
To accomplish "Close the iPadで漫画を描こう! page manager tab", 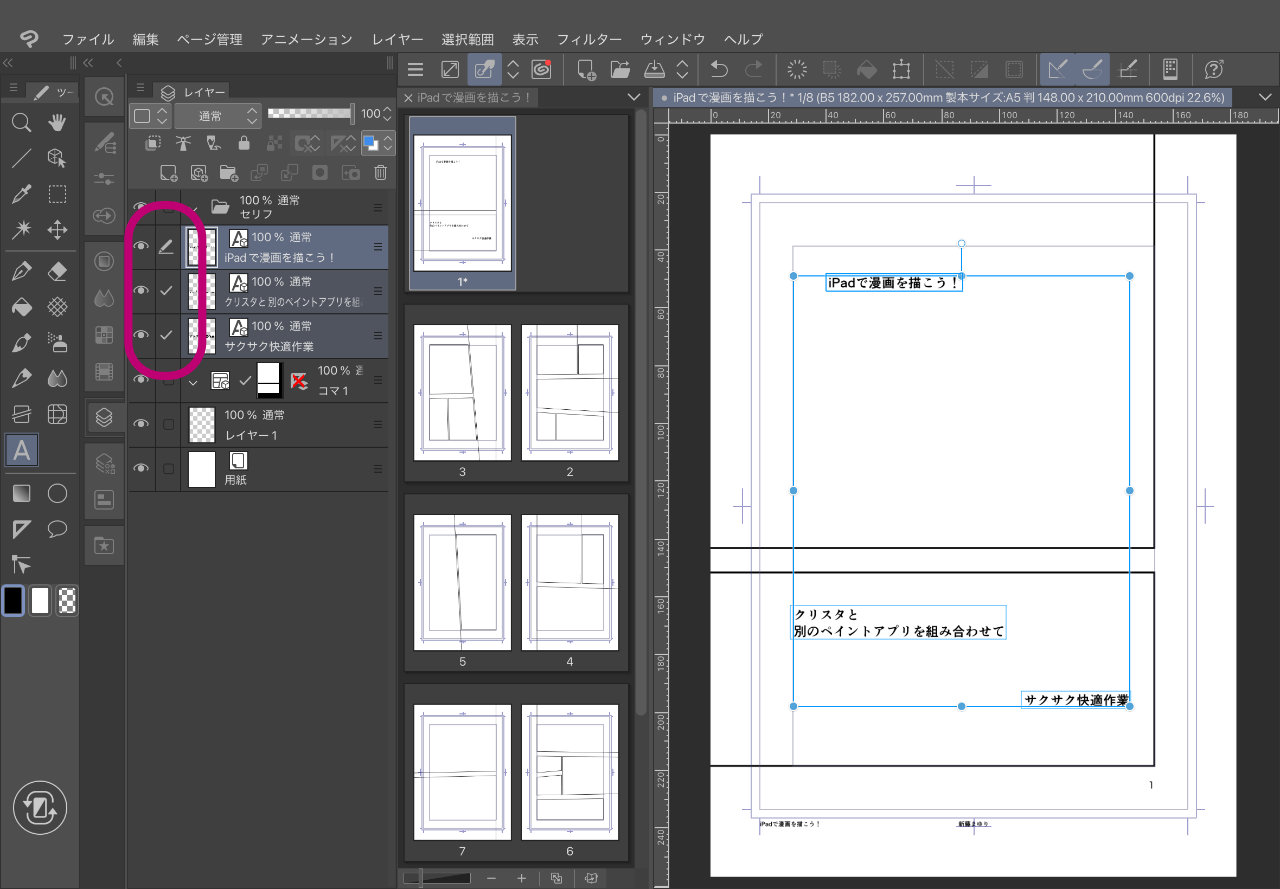I will [x=408, y=97].
